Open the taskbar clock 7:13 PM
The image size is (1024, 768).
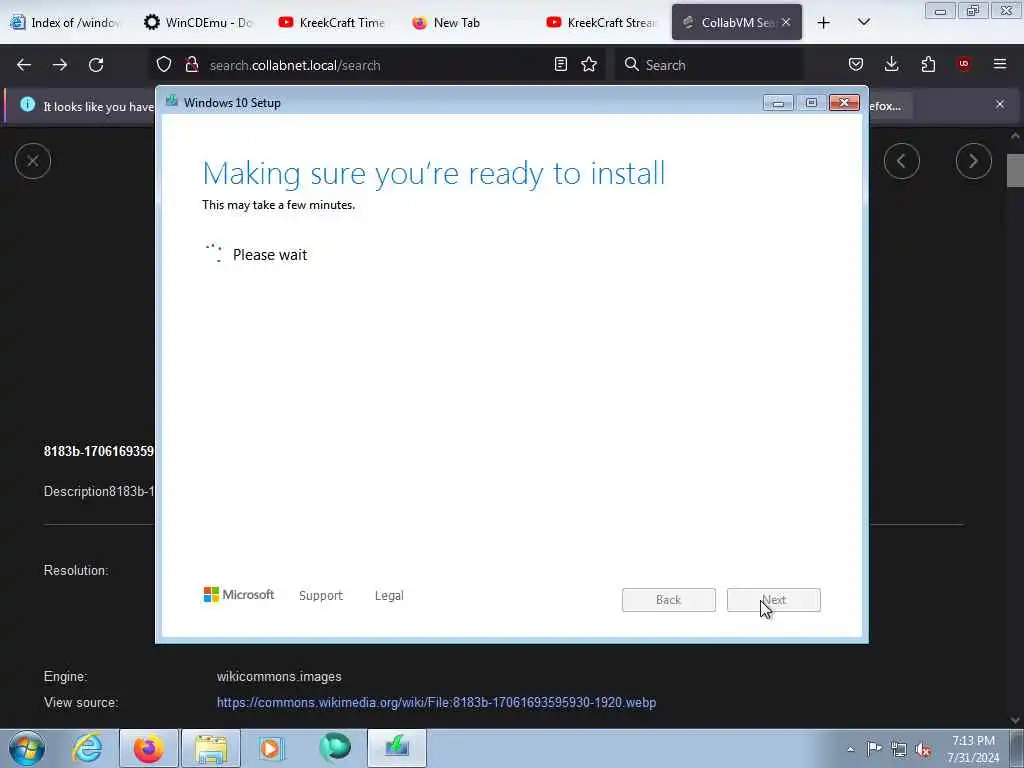[973, 749]
